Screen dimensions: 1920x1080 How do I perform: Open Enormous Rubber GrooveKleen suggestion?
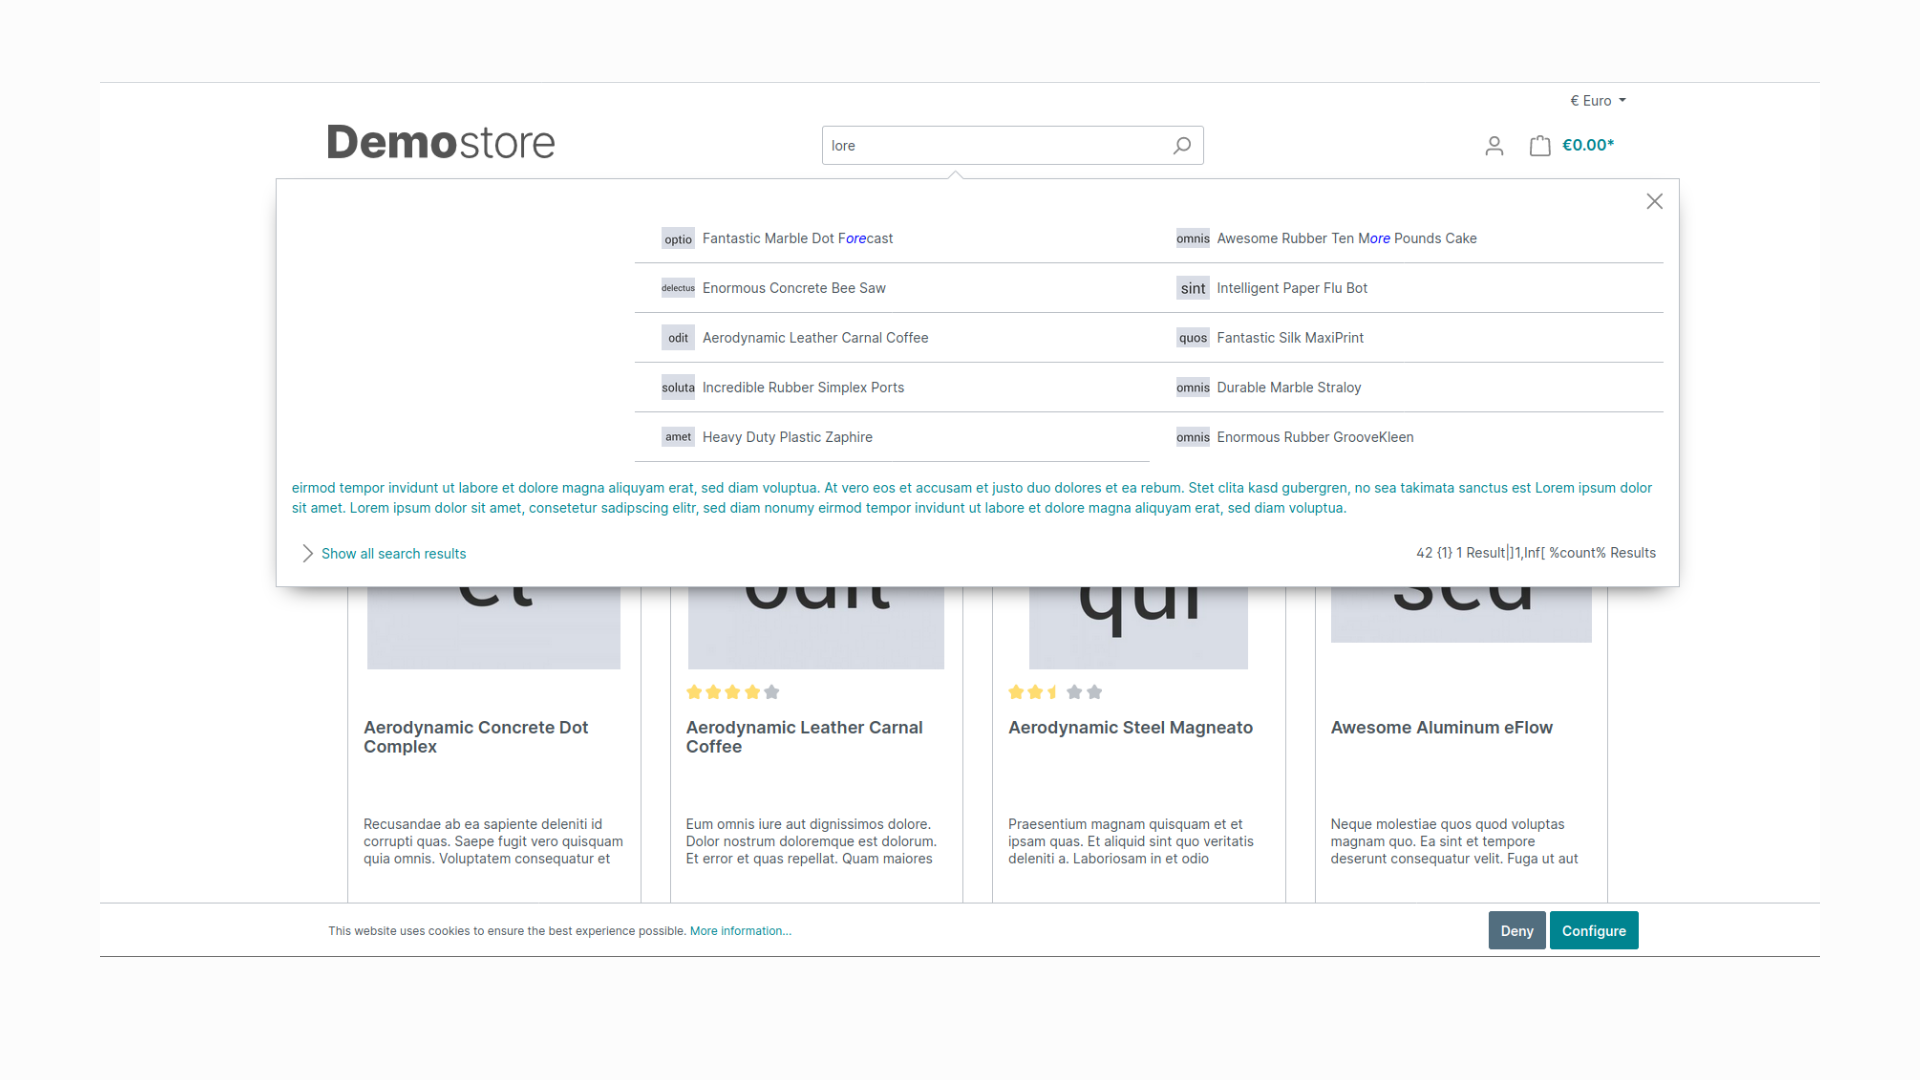[1315, 437]
